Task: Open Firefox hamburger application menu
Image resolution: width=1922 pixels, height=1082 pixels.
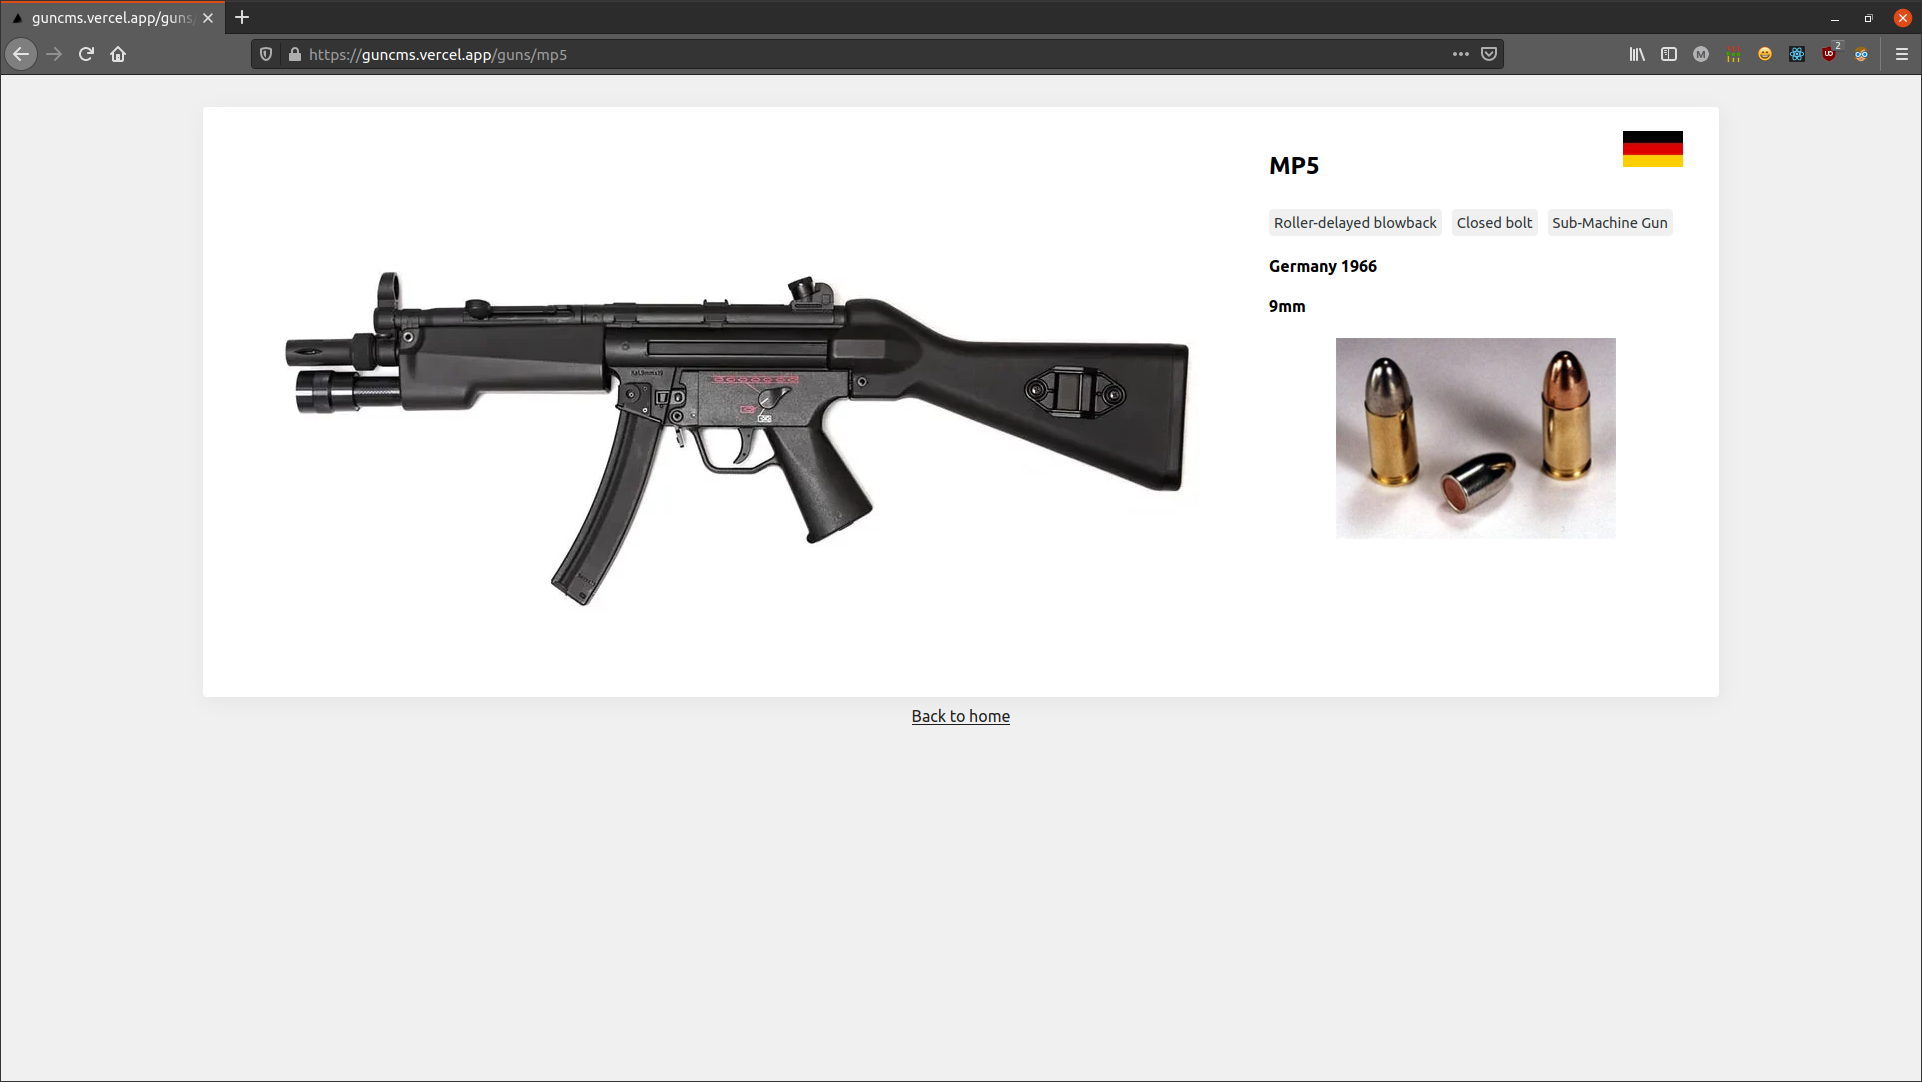Action: (x=1902, y=54)
